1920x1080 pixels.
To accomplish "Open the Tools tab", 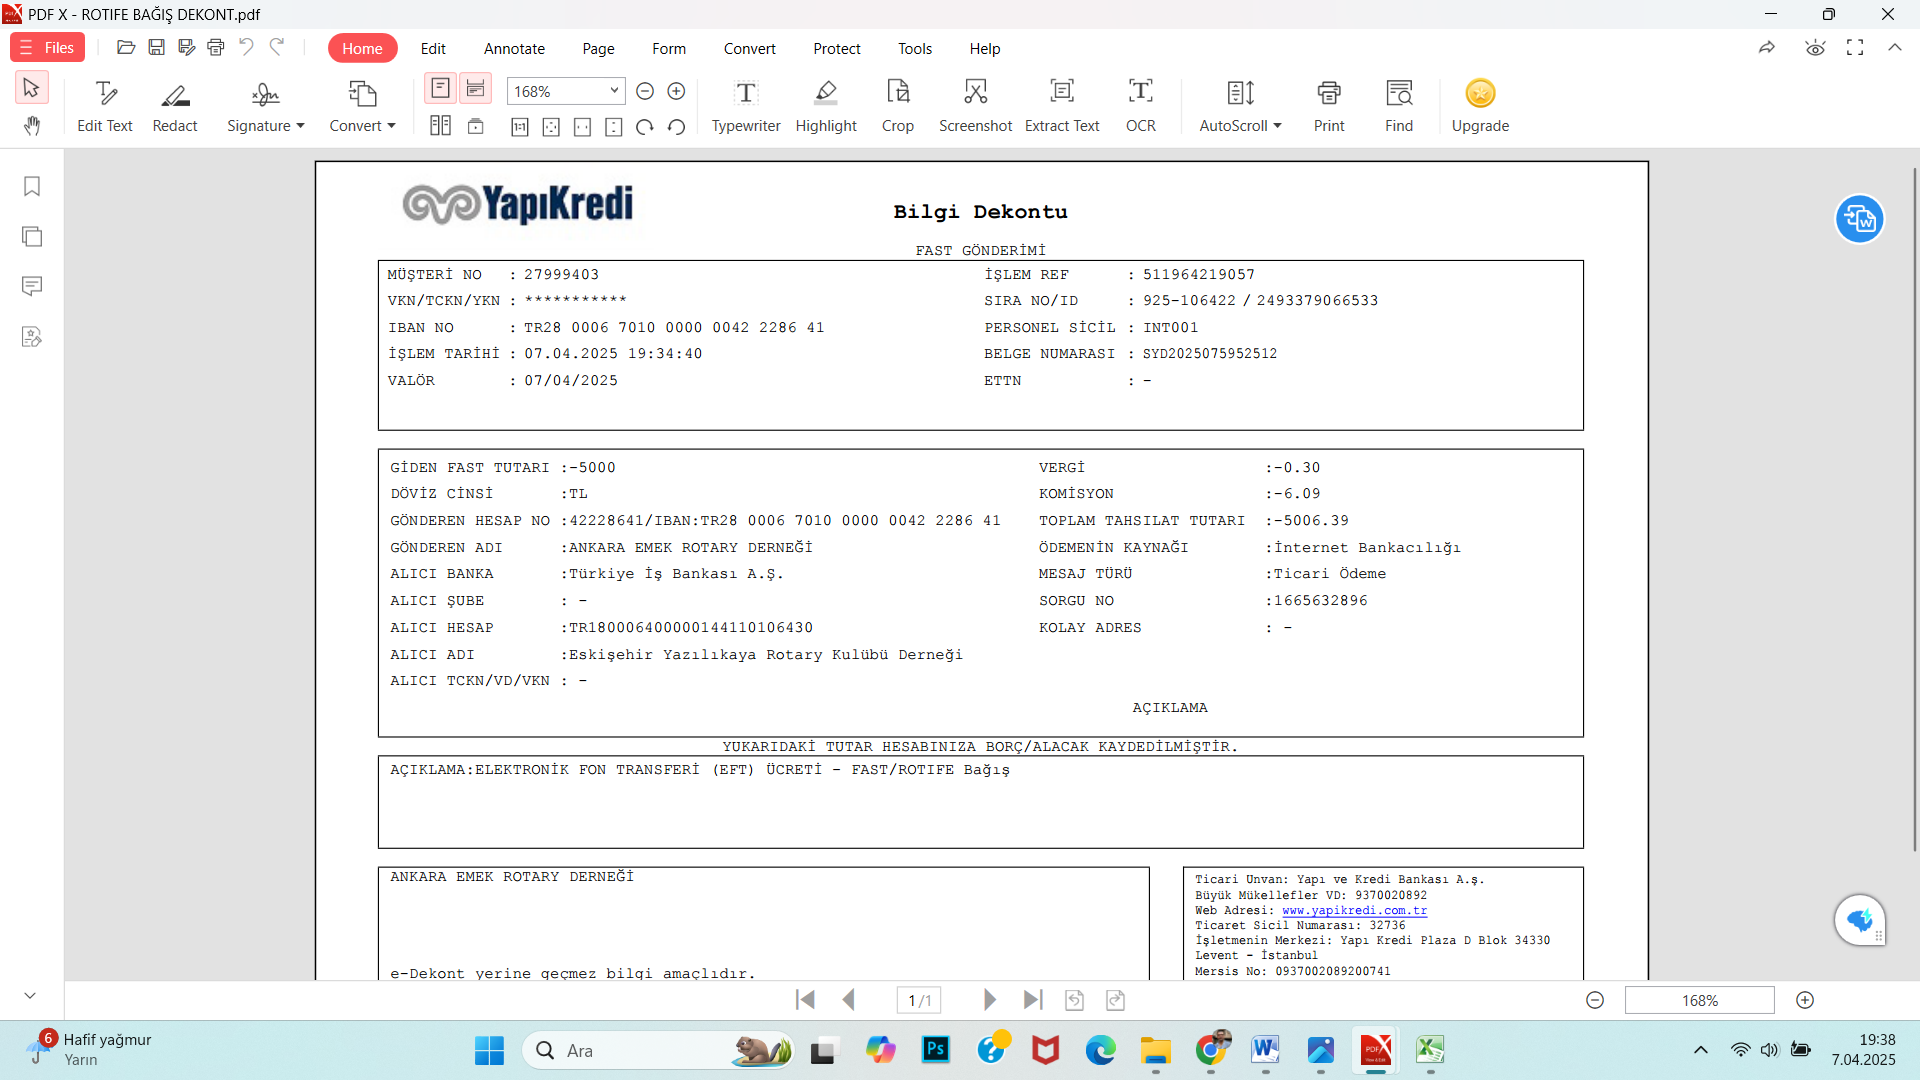I will pyautogui.click(x=914, y=48).
